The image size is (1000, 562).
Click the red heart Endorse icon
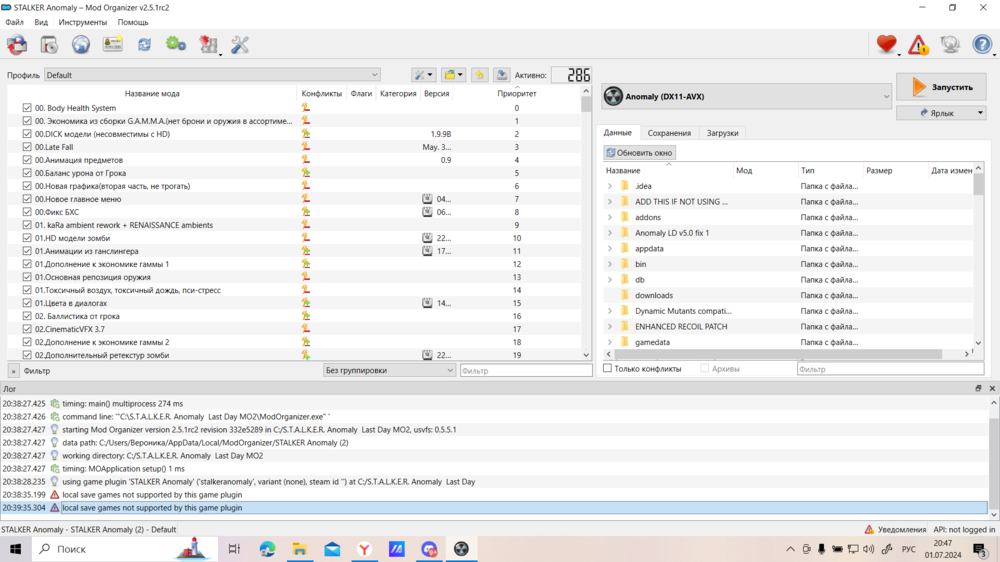pos(886,45)
